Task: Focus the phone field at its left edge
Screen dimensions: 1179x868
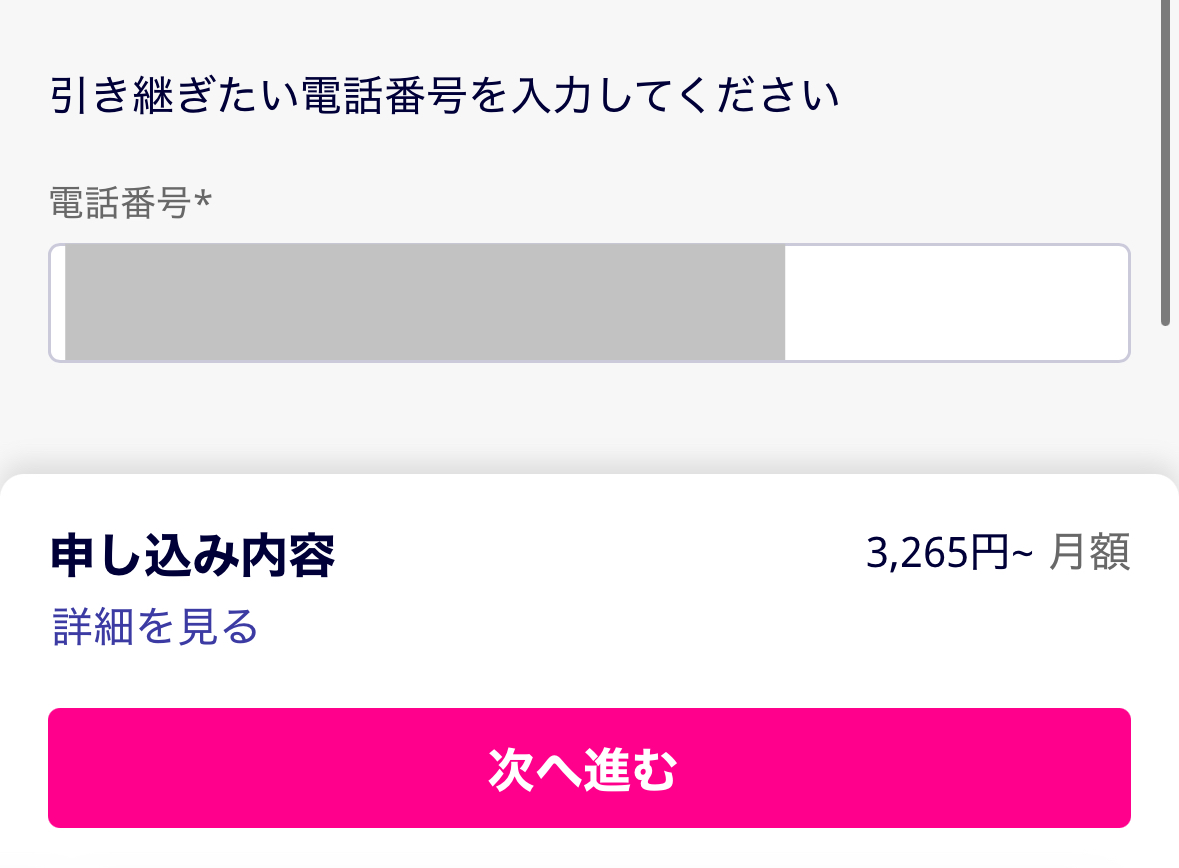Action: (57, 302)
